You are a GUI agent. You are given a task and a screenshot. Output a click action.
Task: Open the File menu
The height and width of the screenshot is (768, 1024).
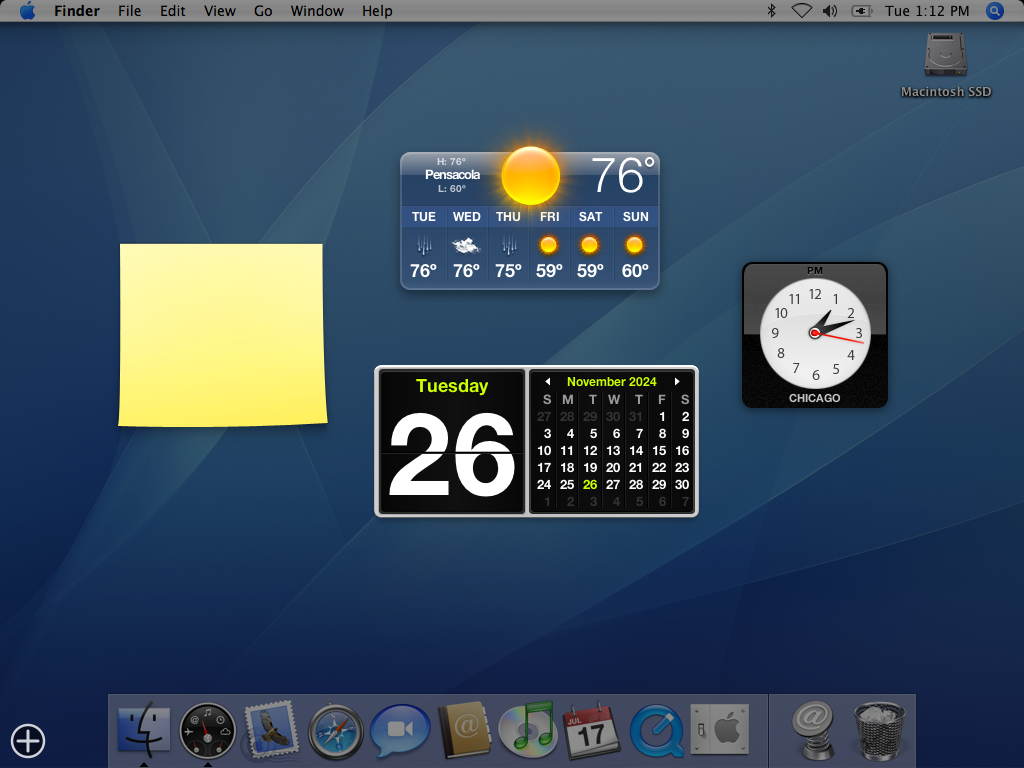tap(129, 11)
